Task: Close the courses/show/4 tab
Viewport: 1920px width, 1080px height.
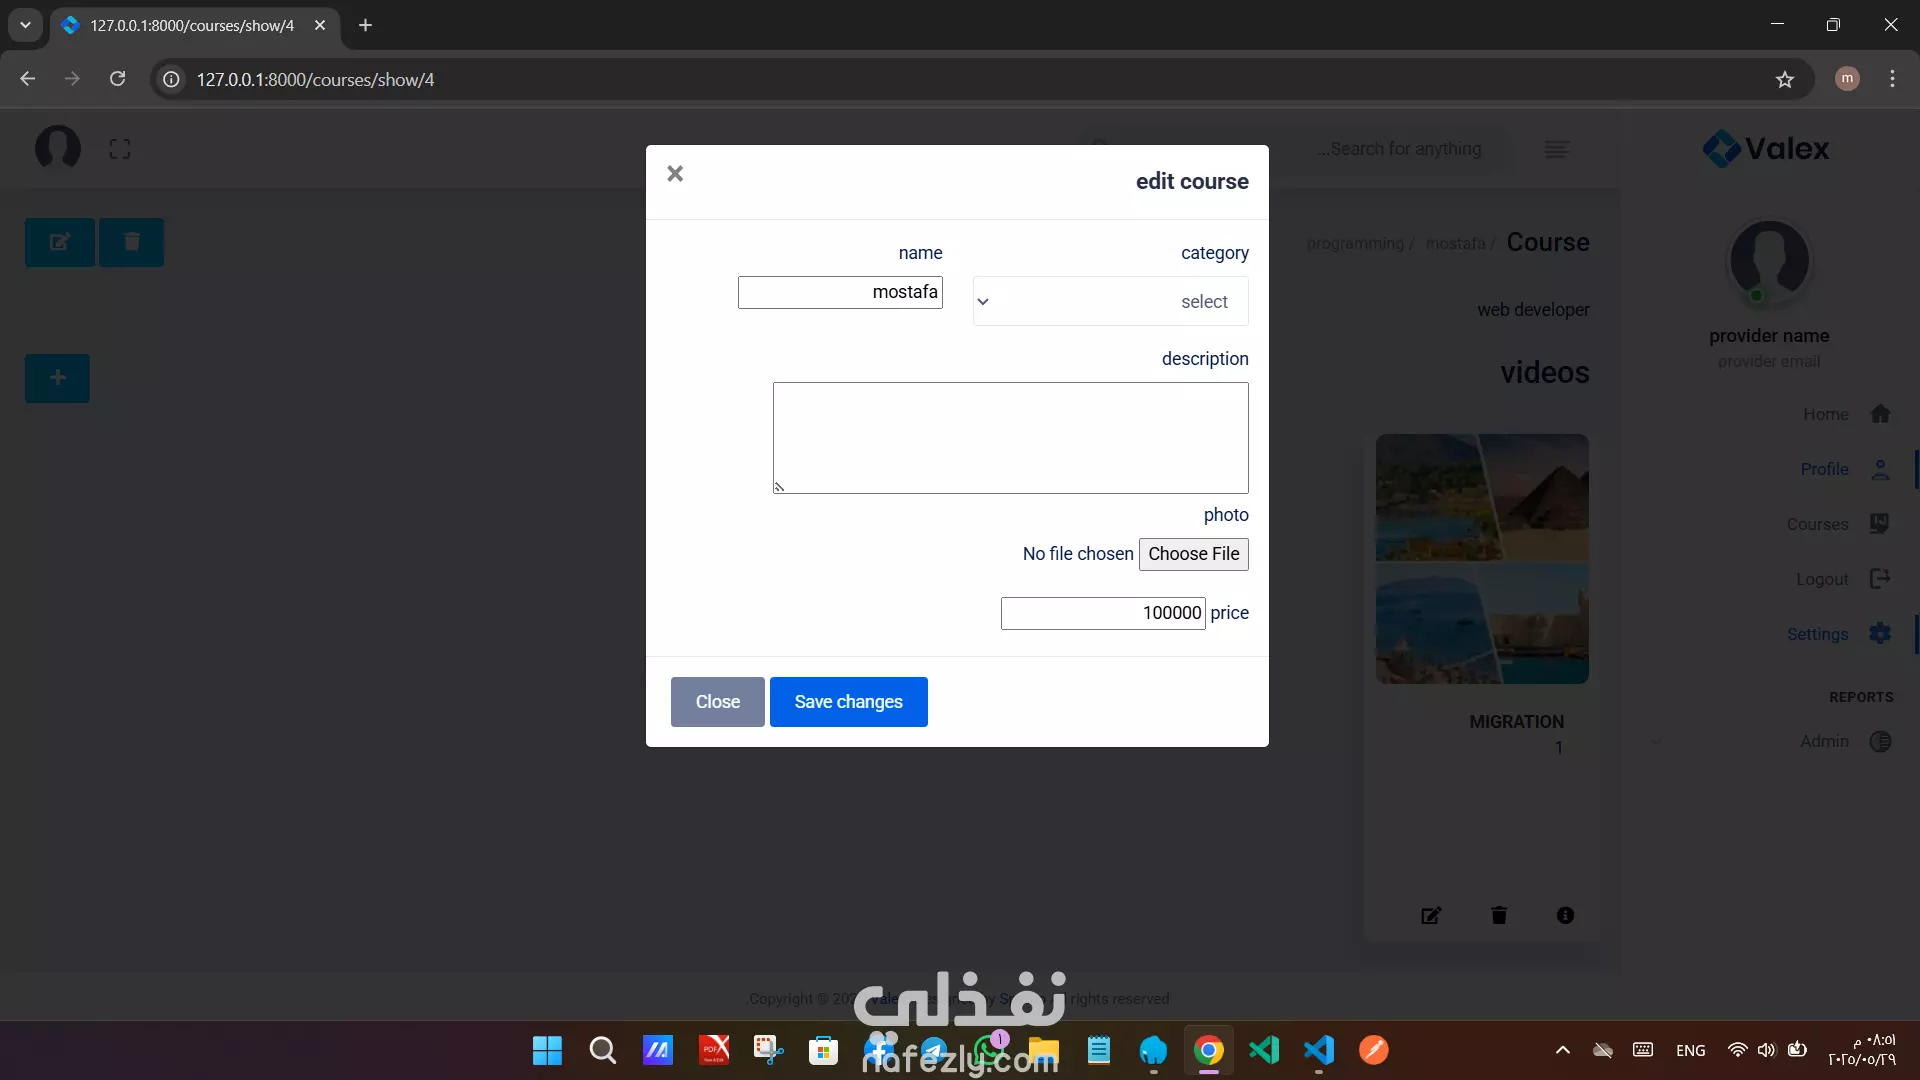Action: coord(320,25)
